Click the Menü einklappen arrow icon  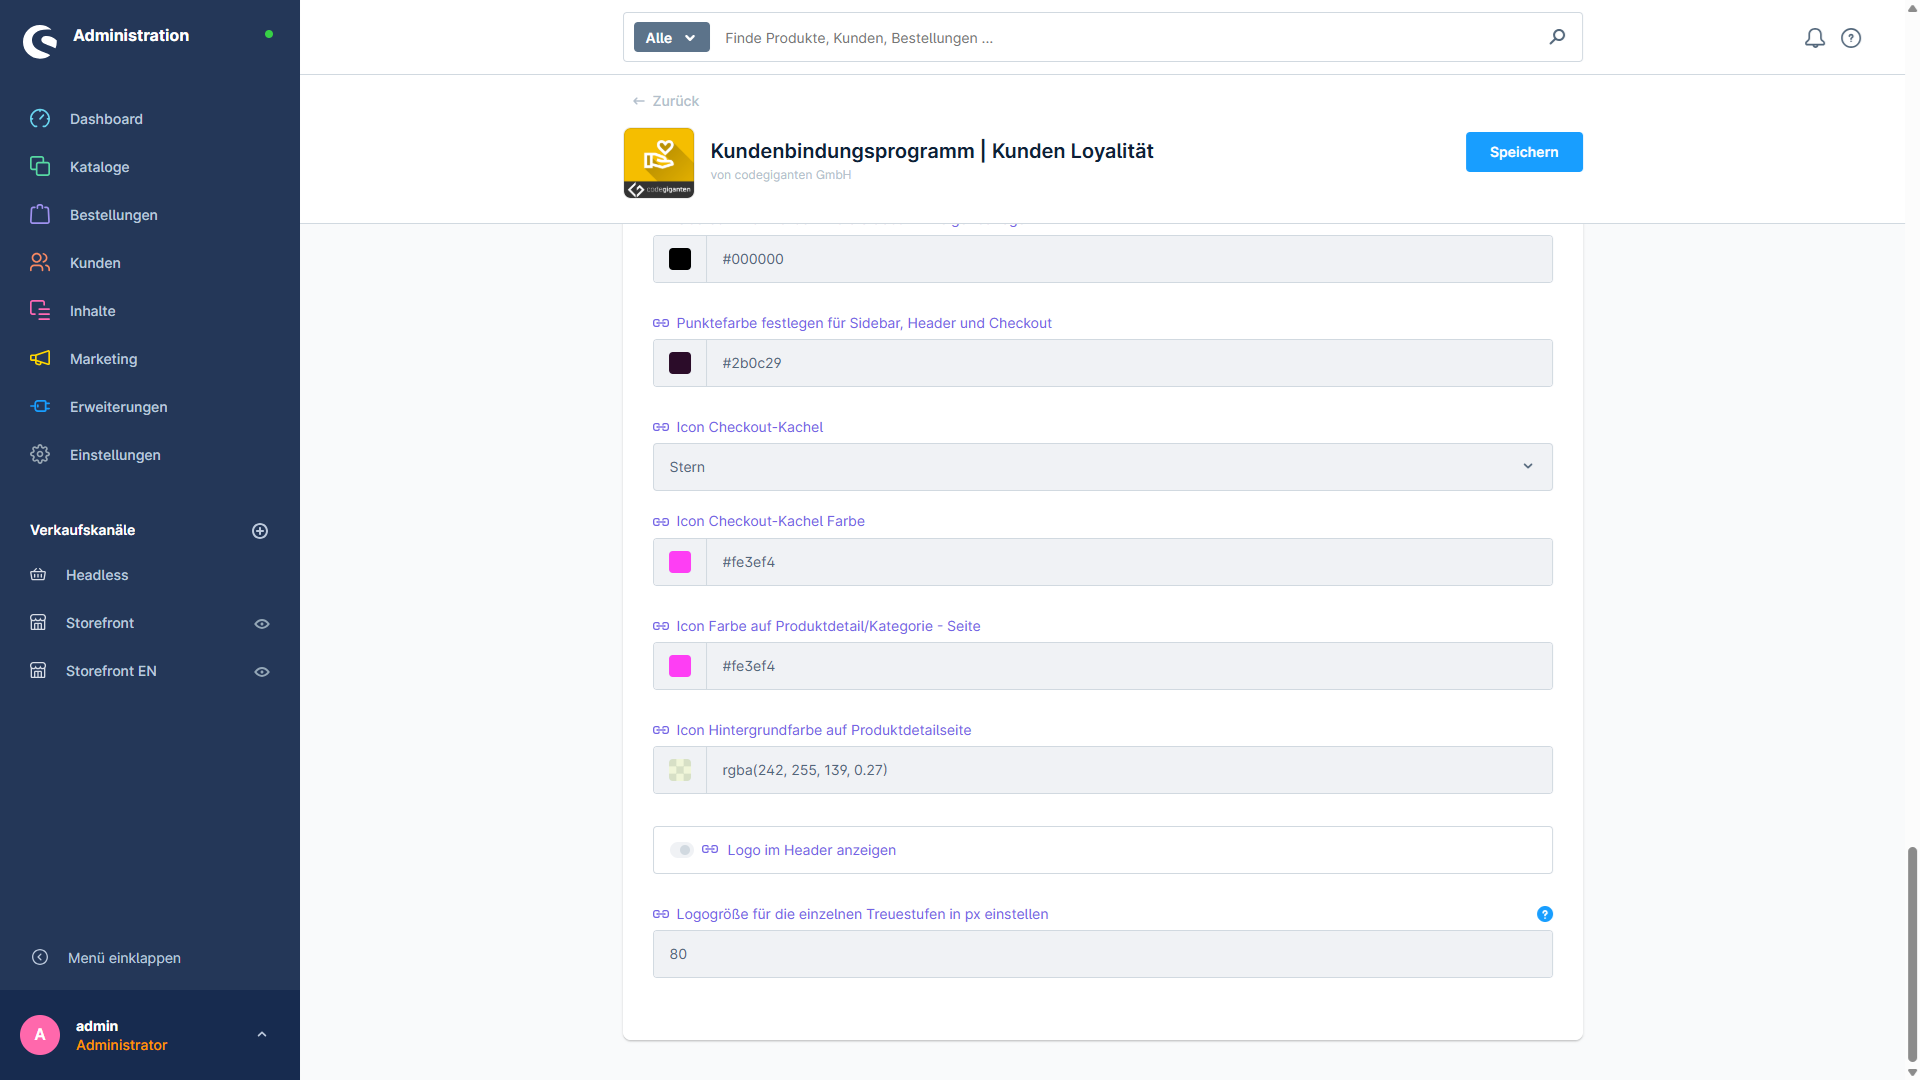tap(40, 958)
